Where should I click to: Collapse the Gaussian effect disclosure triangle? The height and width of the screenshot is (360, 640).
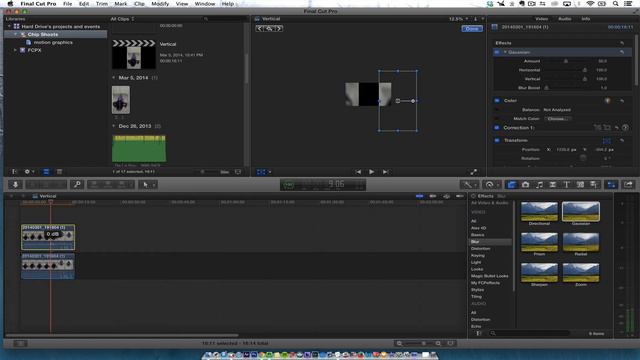click(x=505, y=52)
